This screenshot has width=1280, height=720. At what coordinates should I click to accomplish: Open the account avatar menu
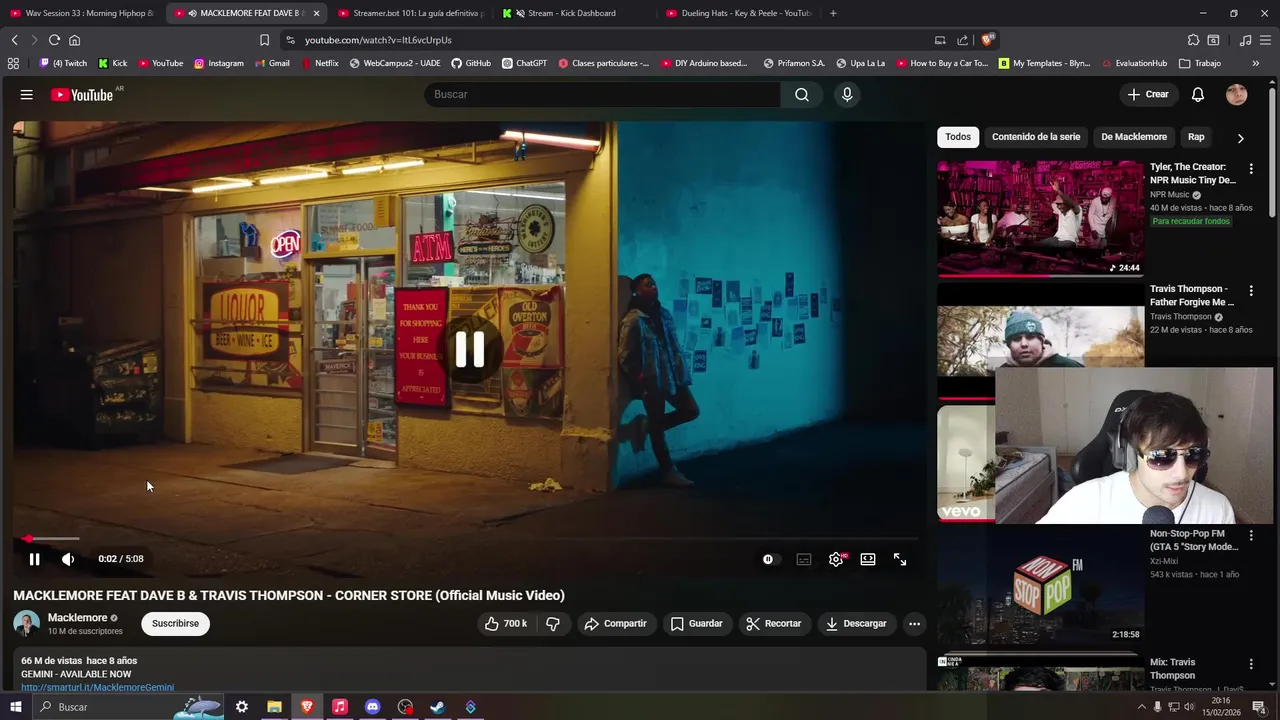(x=1237, y=94)
